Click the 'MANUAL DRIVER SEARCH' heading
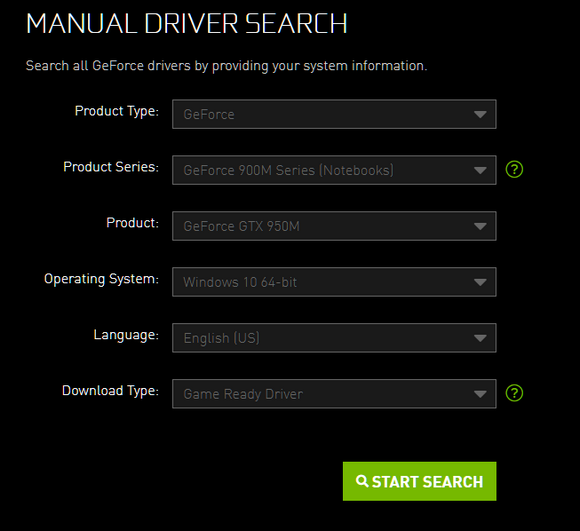Viewport: 580px width, 531px height. point(187,24)
